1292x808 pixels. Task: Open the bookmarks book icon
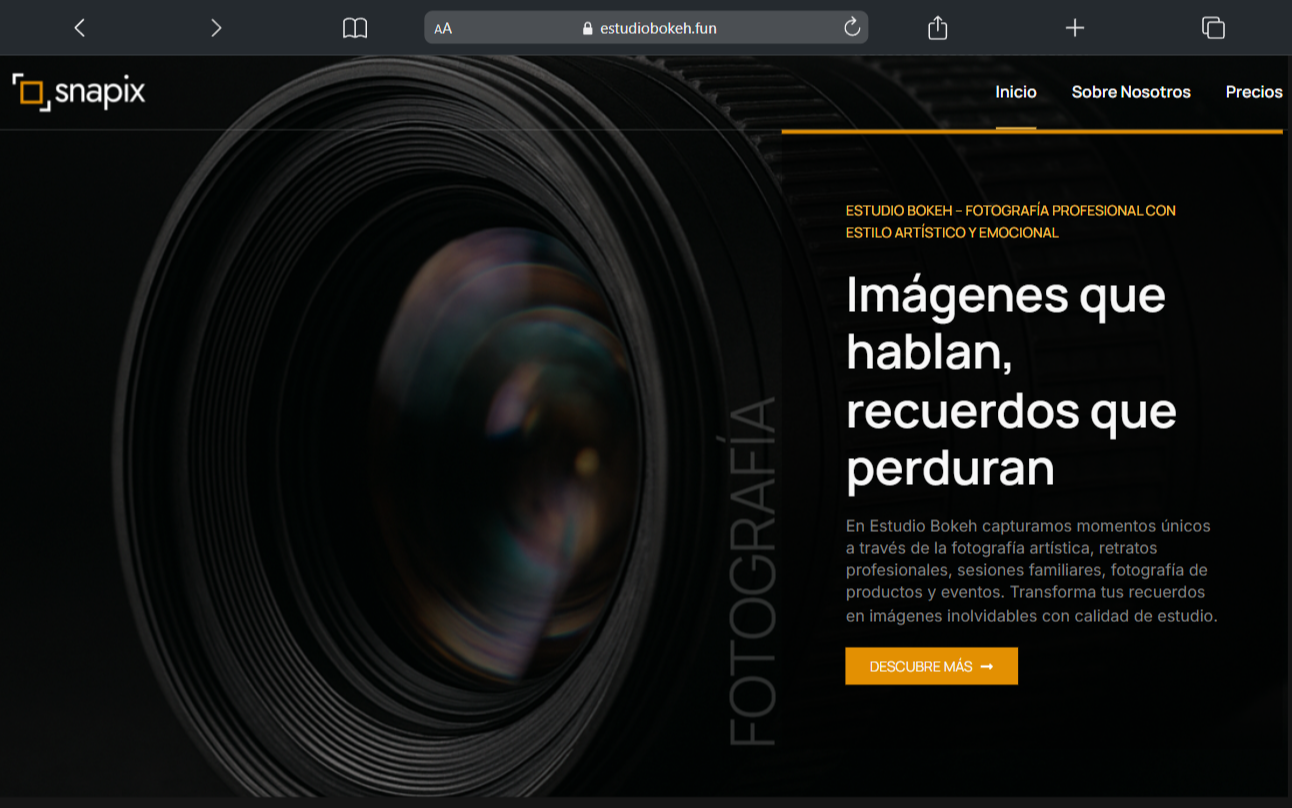click(x=355, y=28)
